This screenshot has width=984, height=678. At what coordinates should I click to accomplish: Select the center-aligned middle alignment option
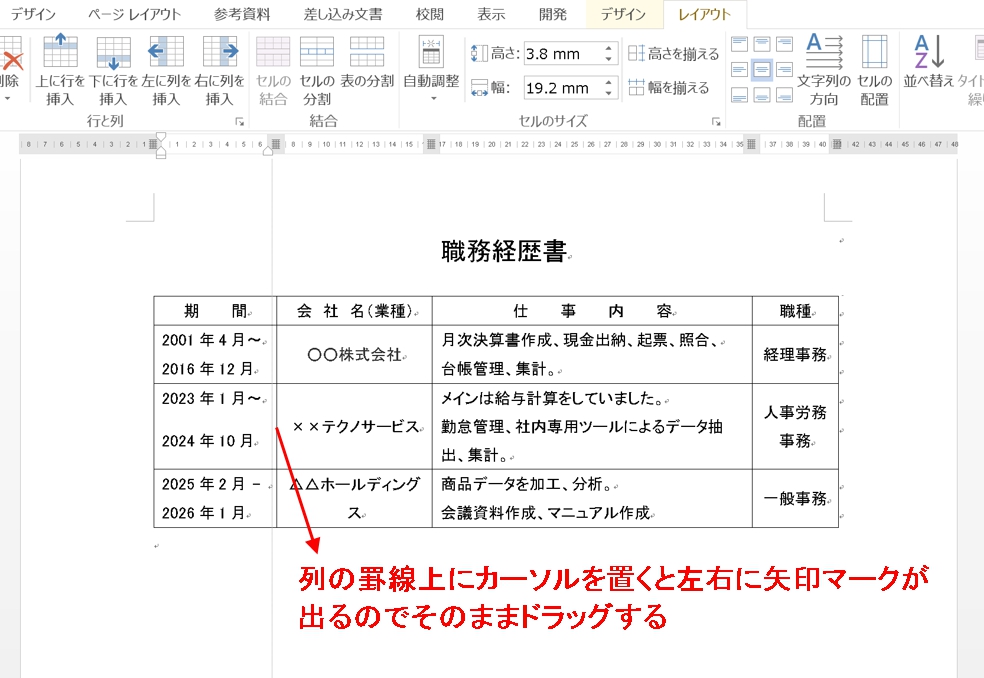762,69
